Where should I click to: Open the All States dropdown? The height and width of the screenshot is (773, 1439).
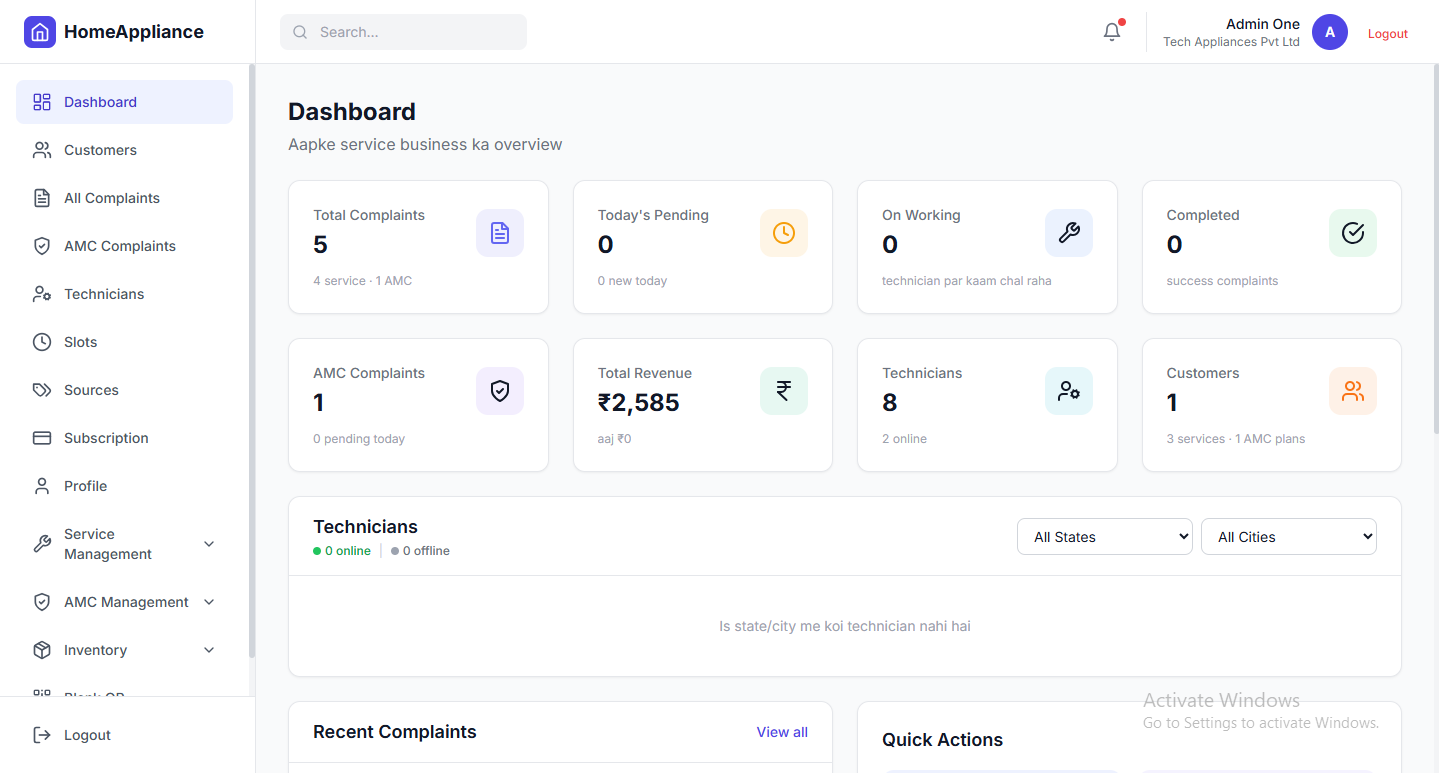pyautogui.click(x=1105, y=537)
